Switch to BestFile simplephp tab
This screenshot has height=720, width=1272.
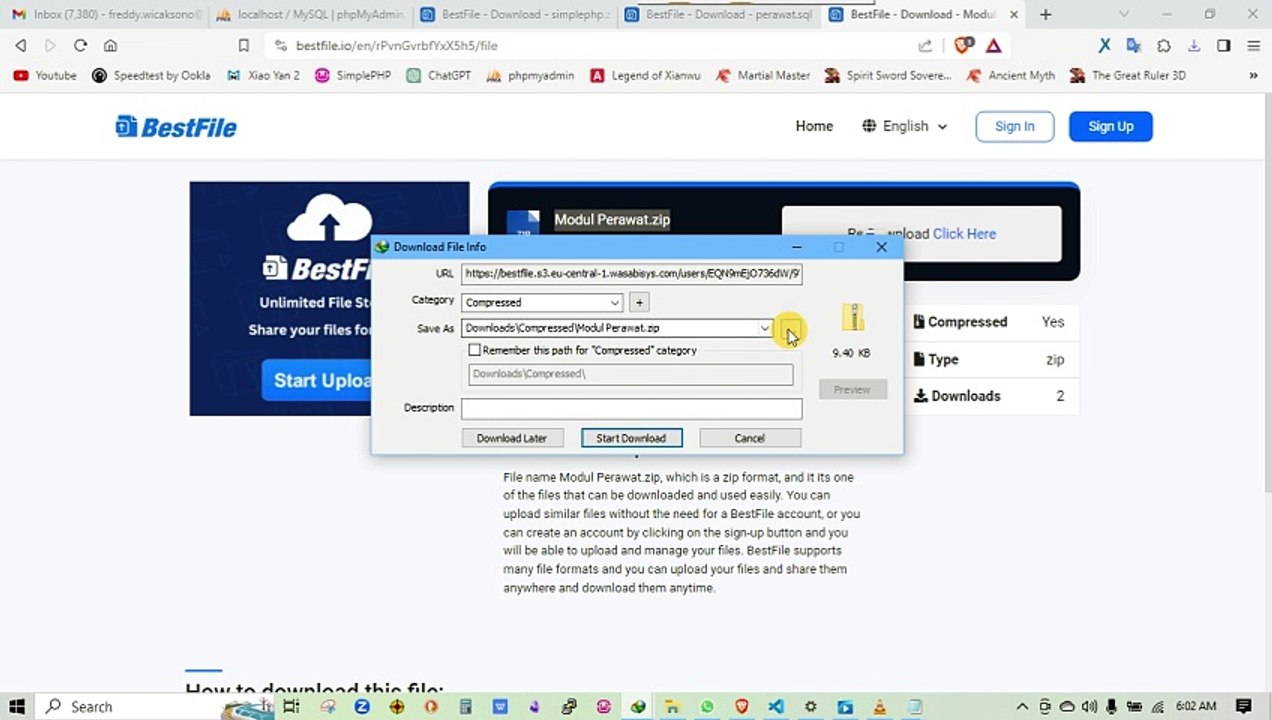click(x=514, y=14)
